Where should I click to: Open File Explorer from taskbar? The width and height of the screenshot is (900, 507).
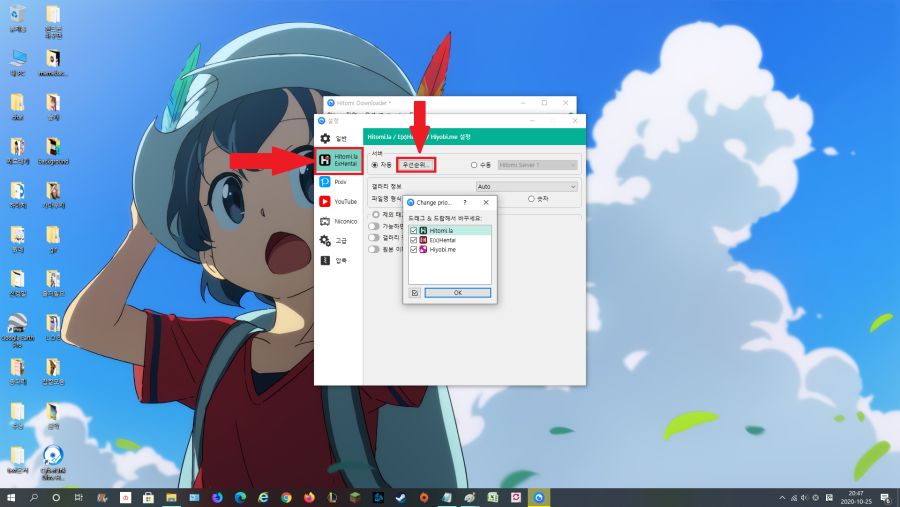(x=171, y=498)
